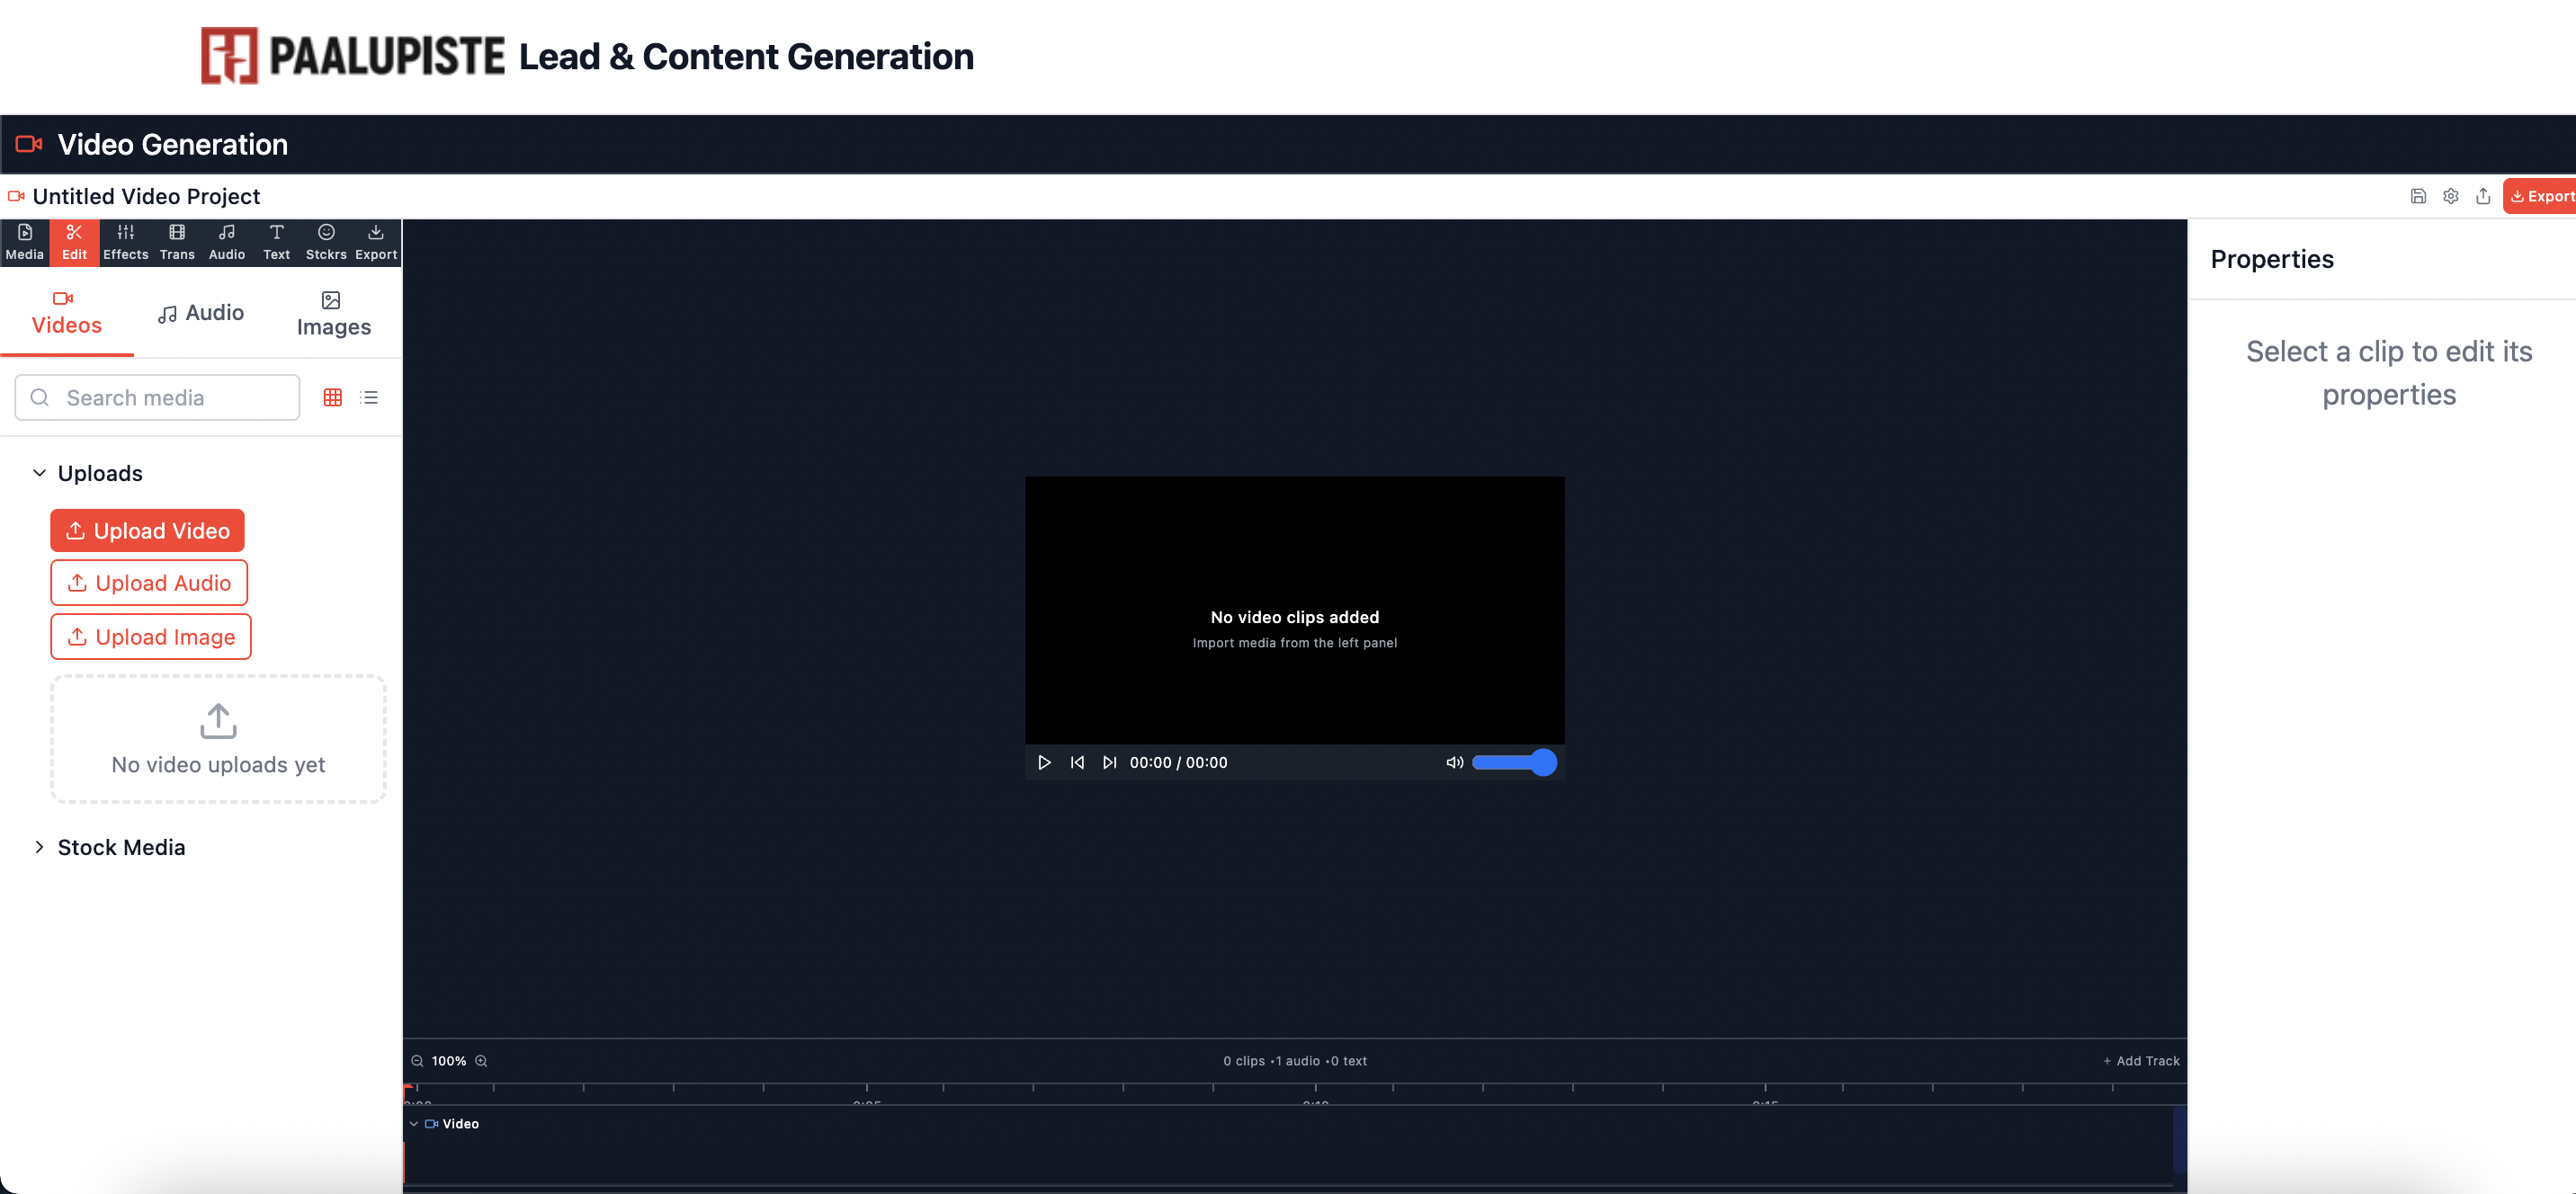Click the Paalupiste logo

(x=353, y=56)
